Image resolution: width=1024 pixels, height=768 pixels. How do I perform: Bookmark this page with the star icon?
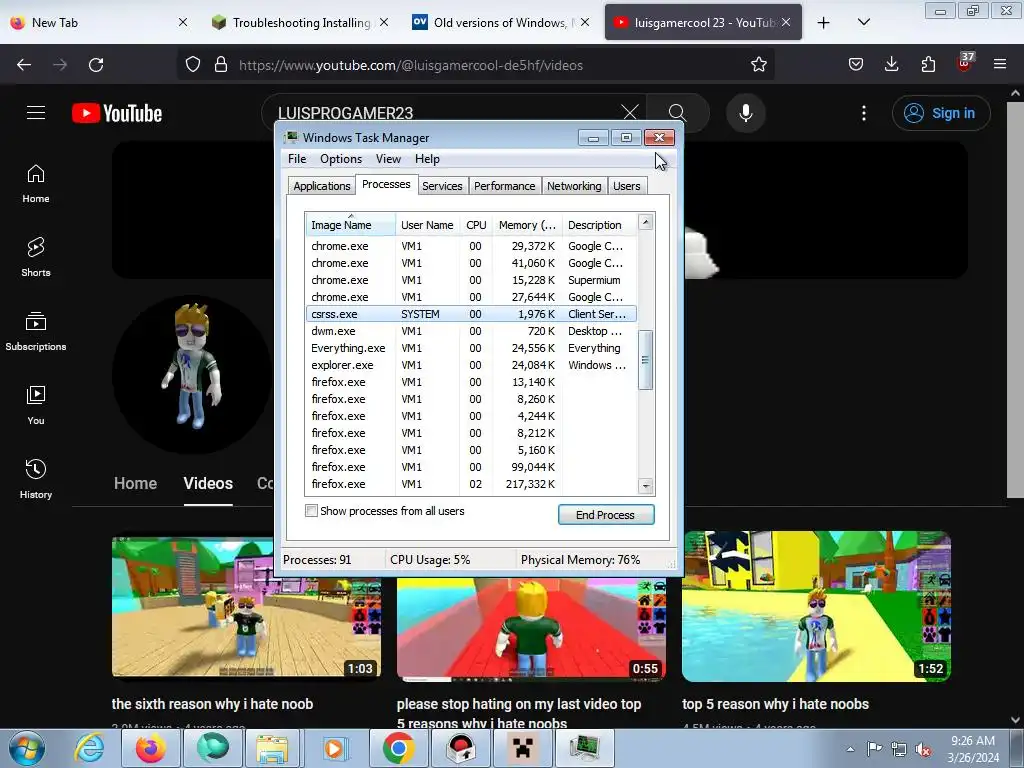coord(758,65)
